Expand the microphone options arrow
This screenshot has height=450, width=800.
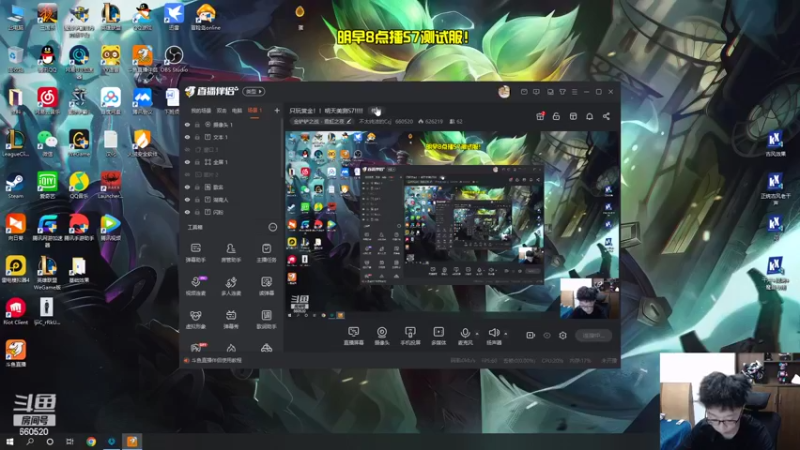477,334
